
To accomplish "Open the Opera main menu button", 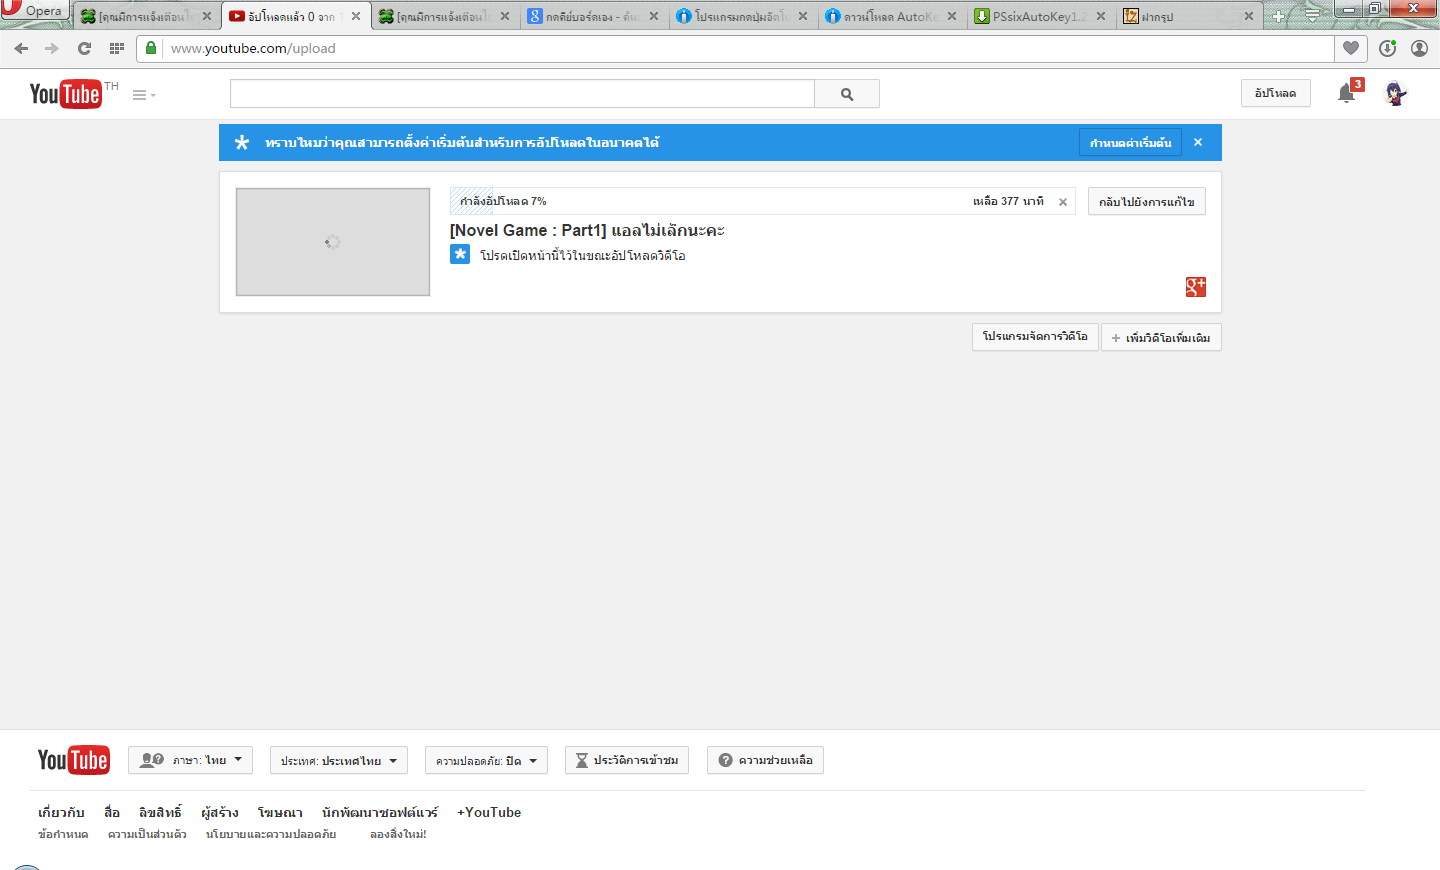I will tap(34, 11).
